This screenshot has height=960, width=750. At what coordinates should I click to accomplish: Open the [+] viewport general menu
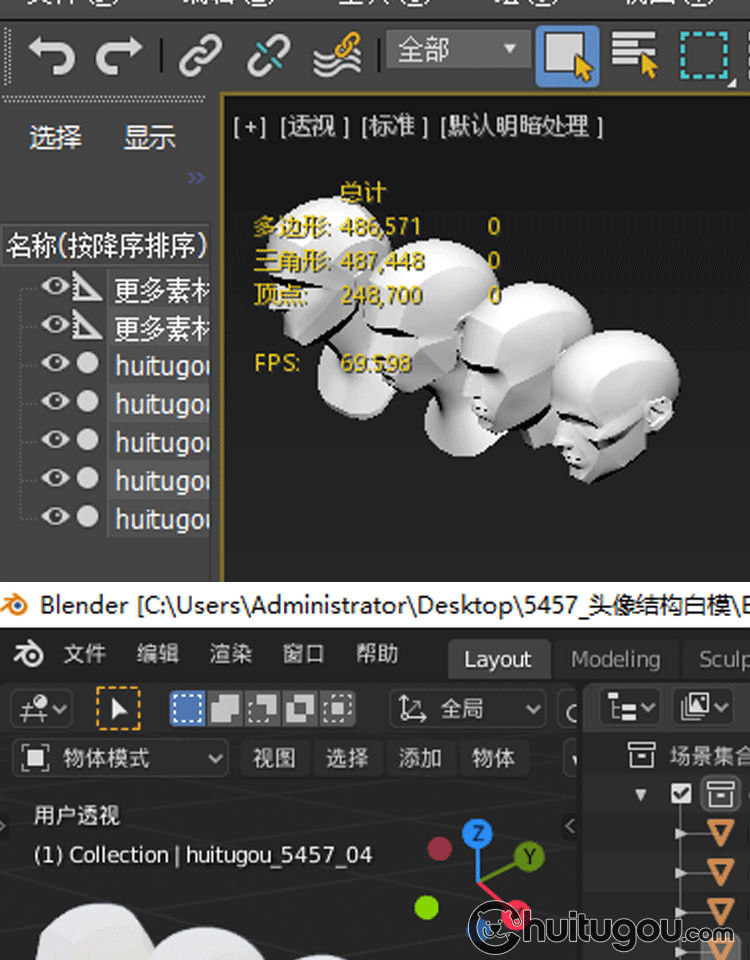pos(250,127)
